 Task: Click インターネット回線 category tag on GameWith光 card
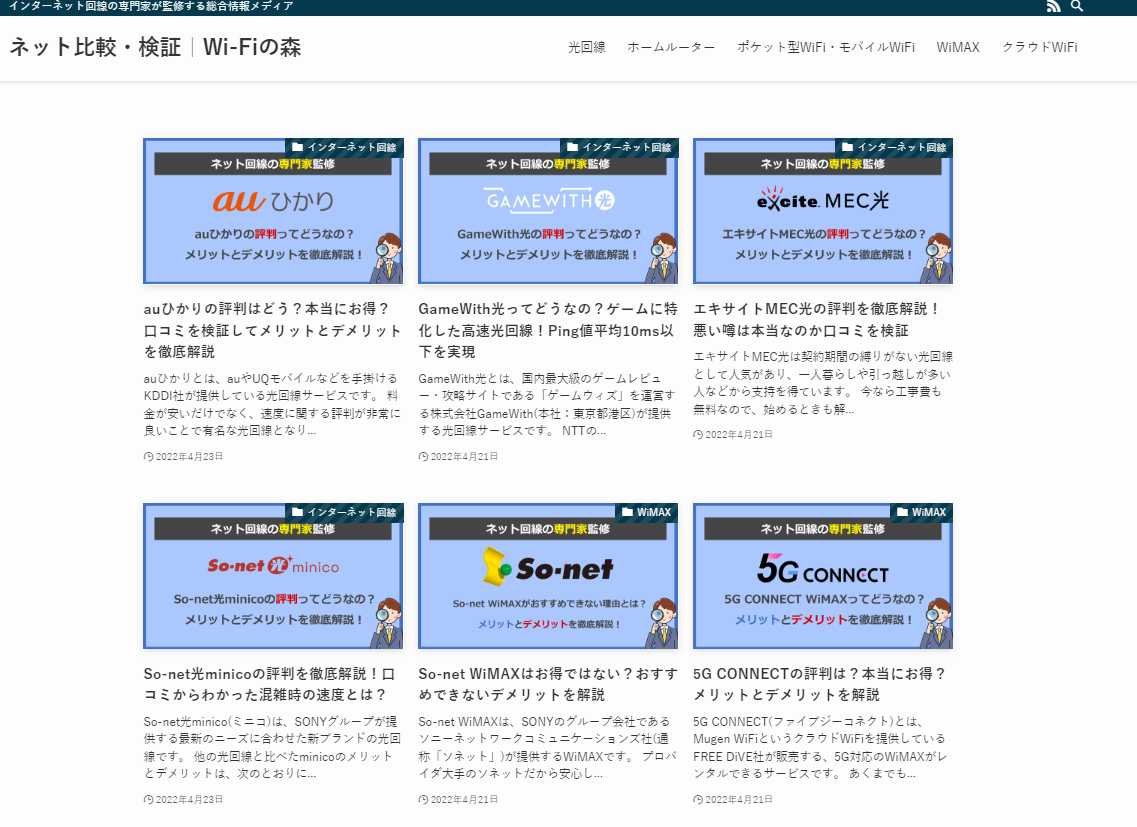[619, 147]
